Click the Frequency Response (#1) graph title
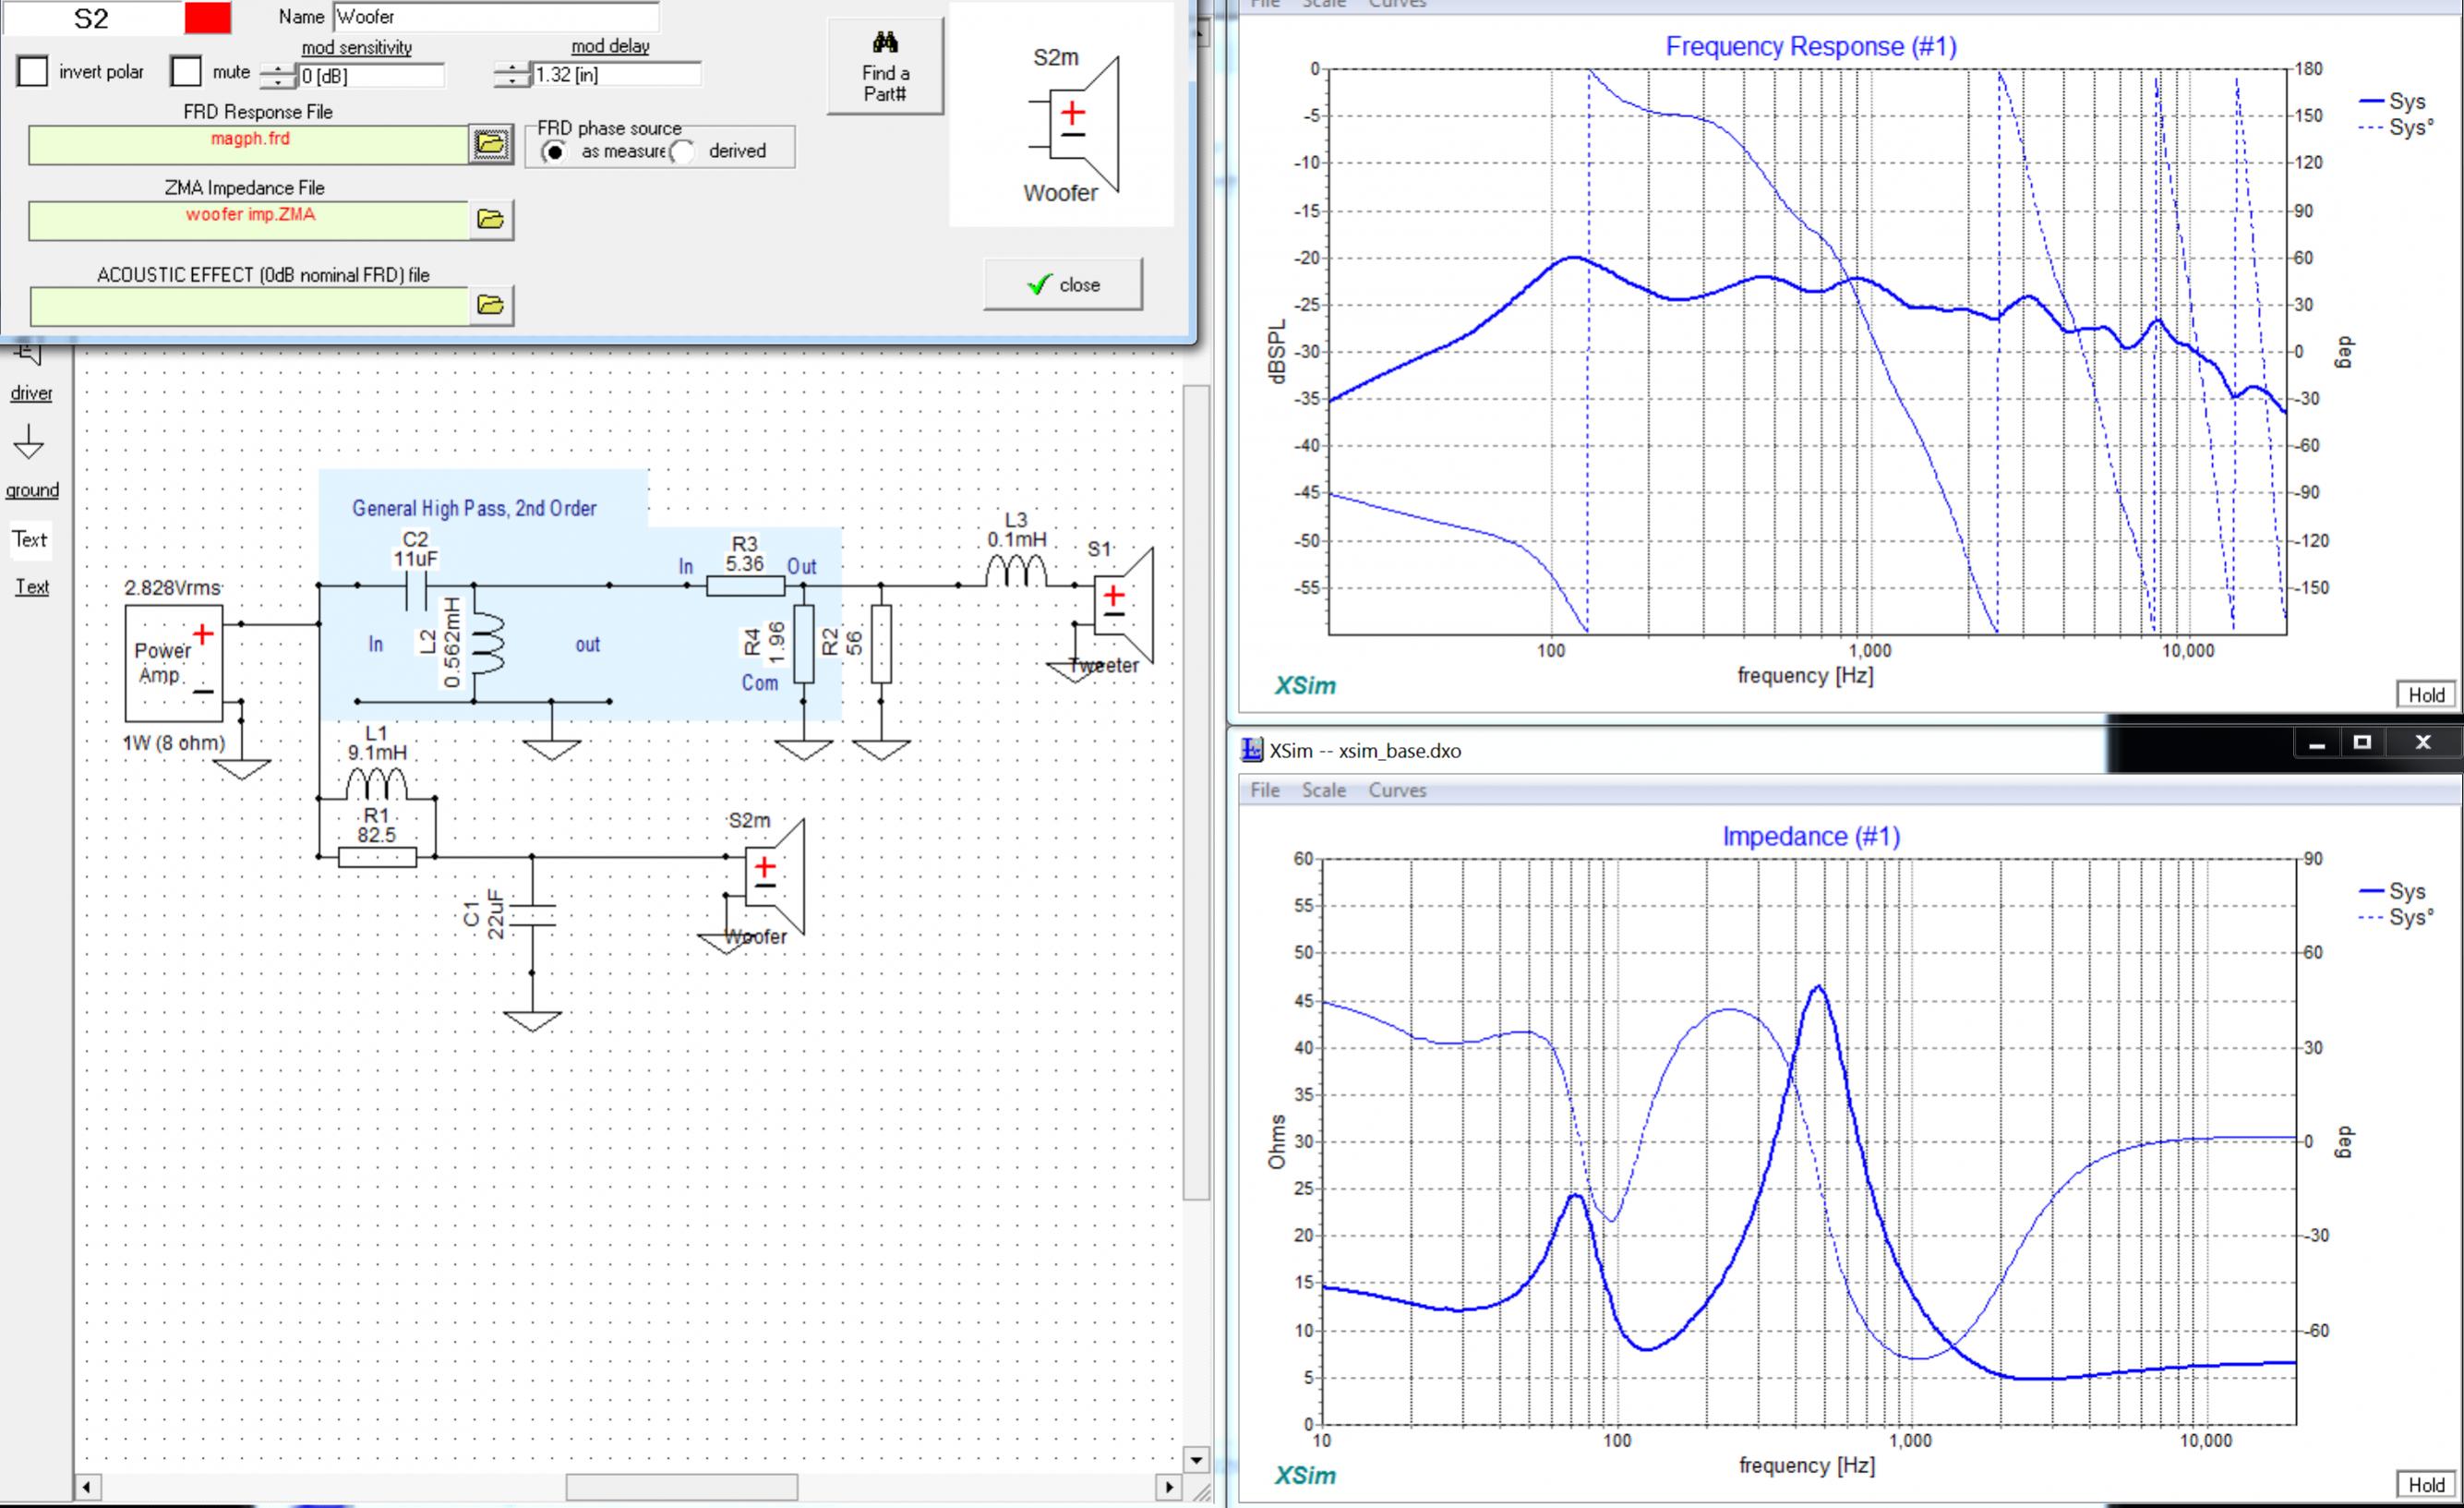 tap(1811, 46)
